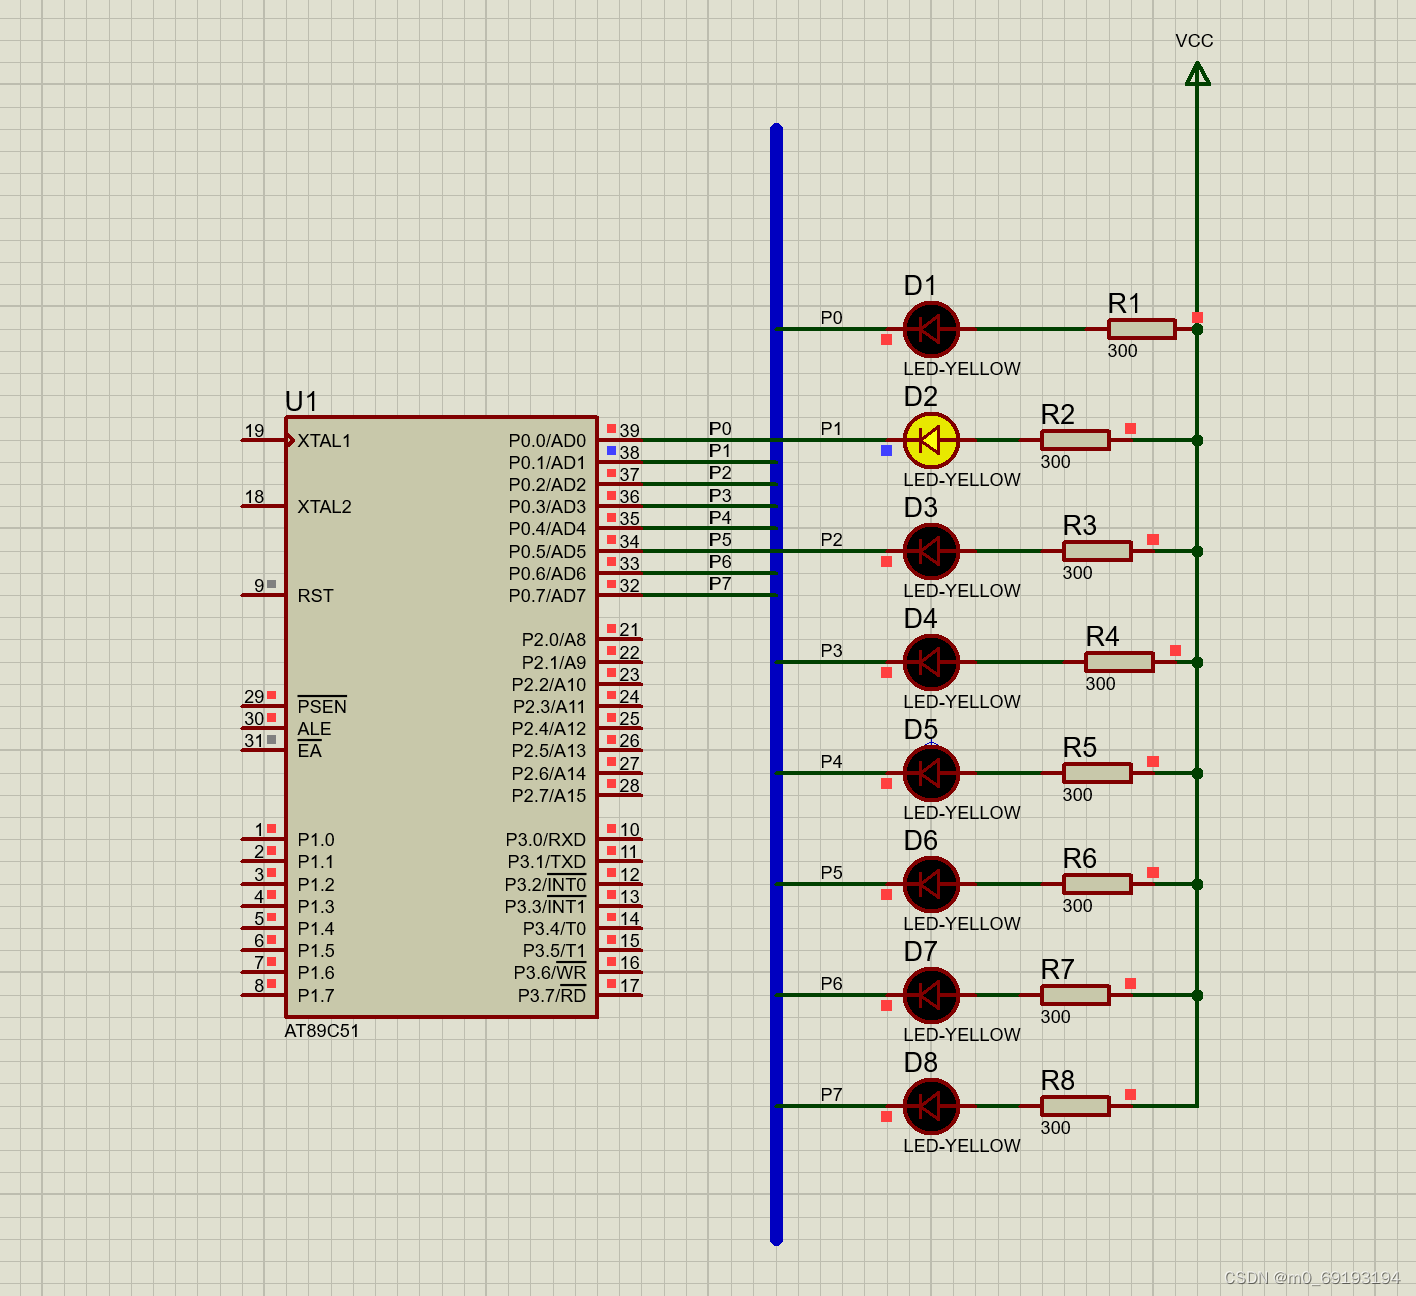Screen dimensions: 1416x1296
Task: Click the LED-YELLOW label under D1
Action: tap(962, 369)
